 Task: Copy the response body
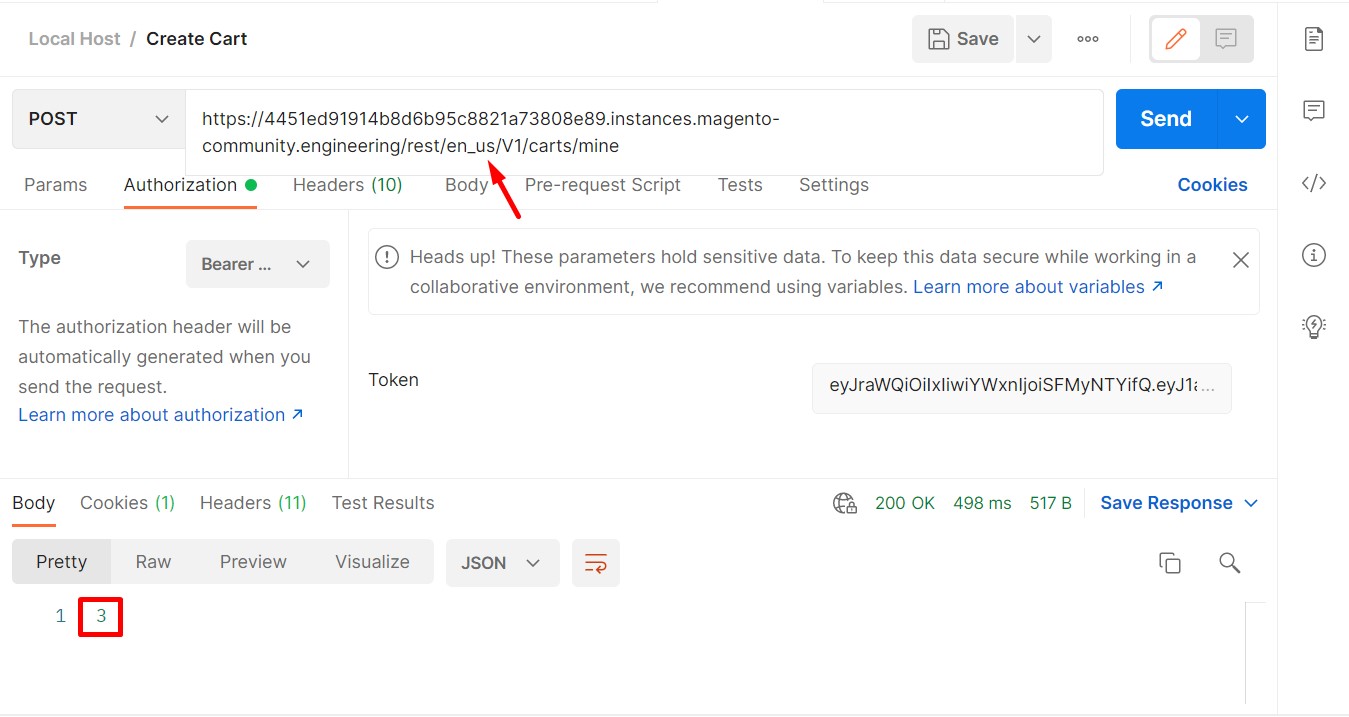point(1170,562)
